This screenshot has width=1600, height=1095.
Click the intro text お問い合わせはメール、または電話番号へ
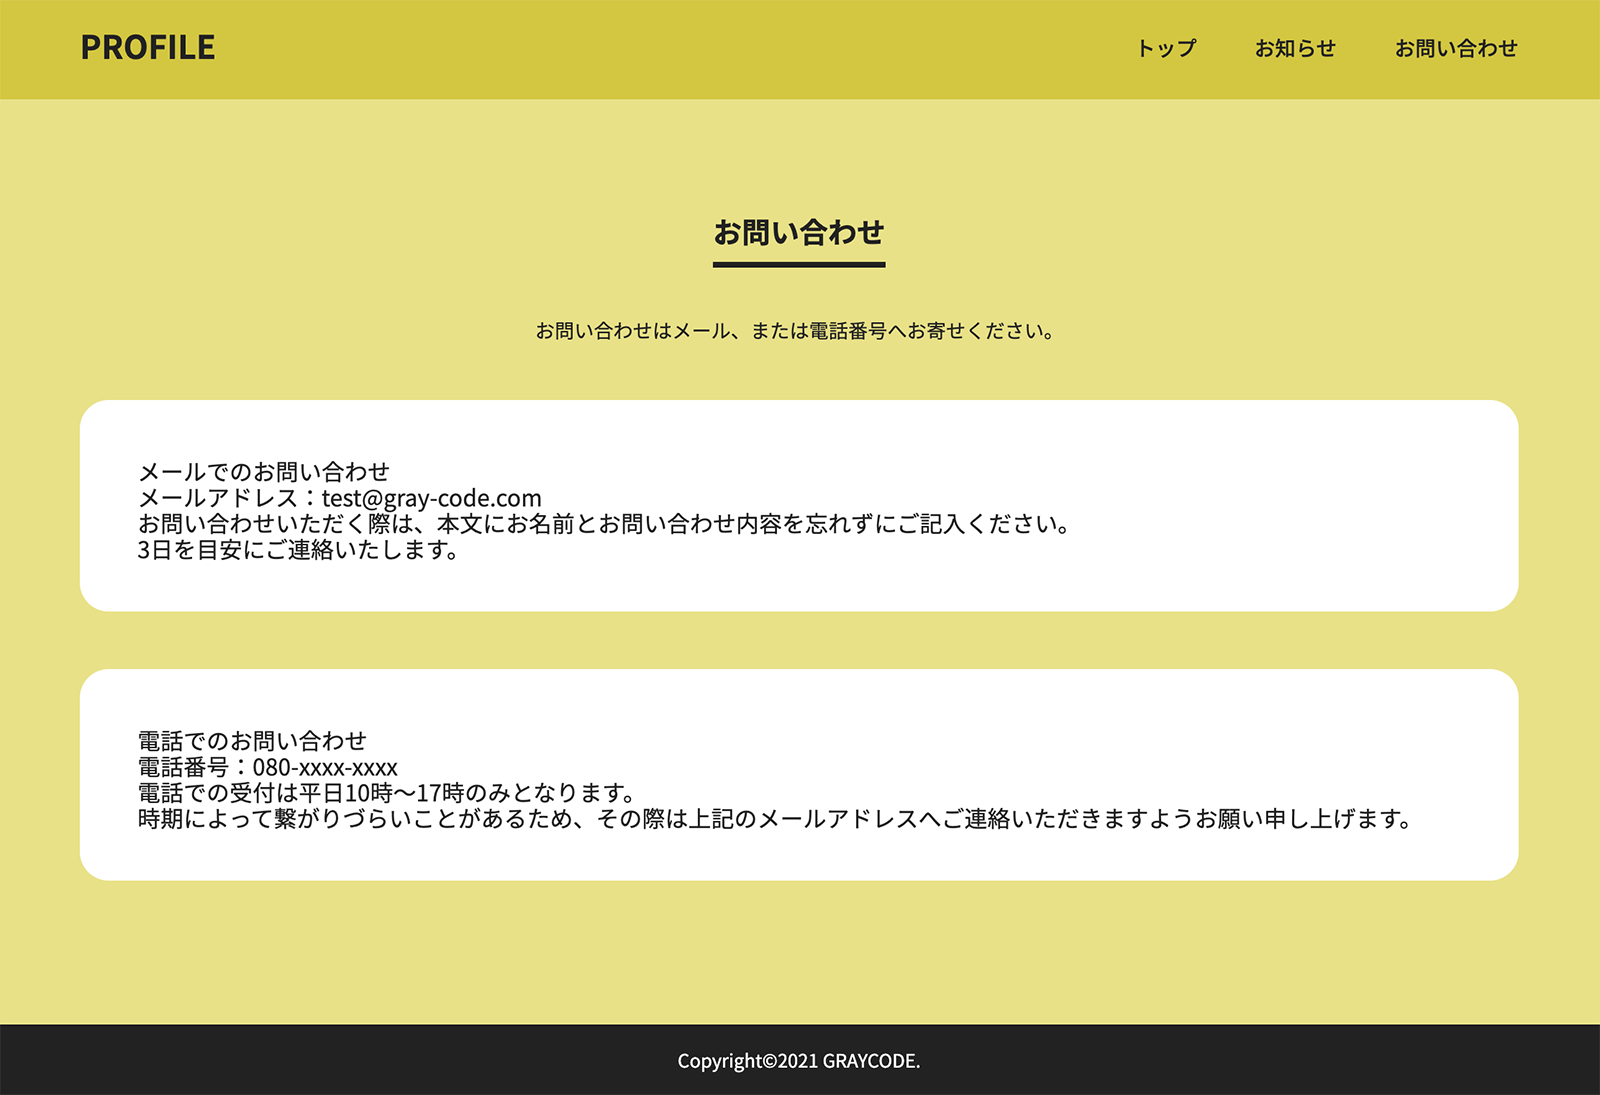tap(796, 331)
